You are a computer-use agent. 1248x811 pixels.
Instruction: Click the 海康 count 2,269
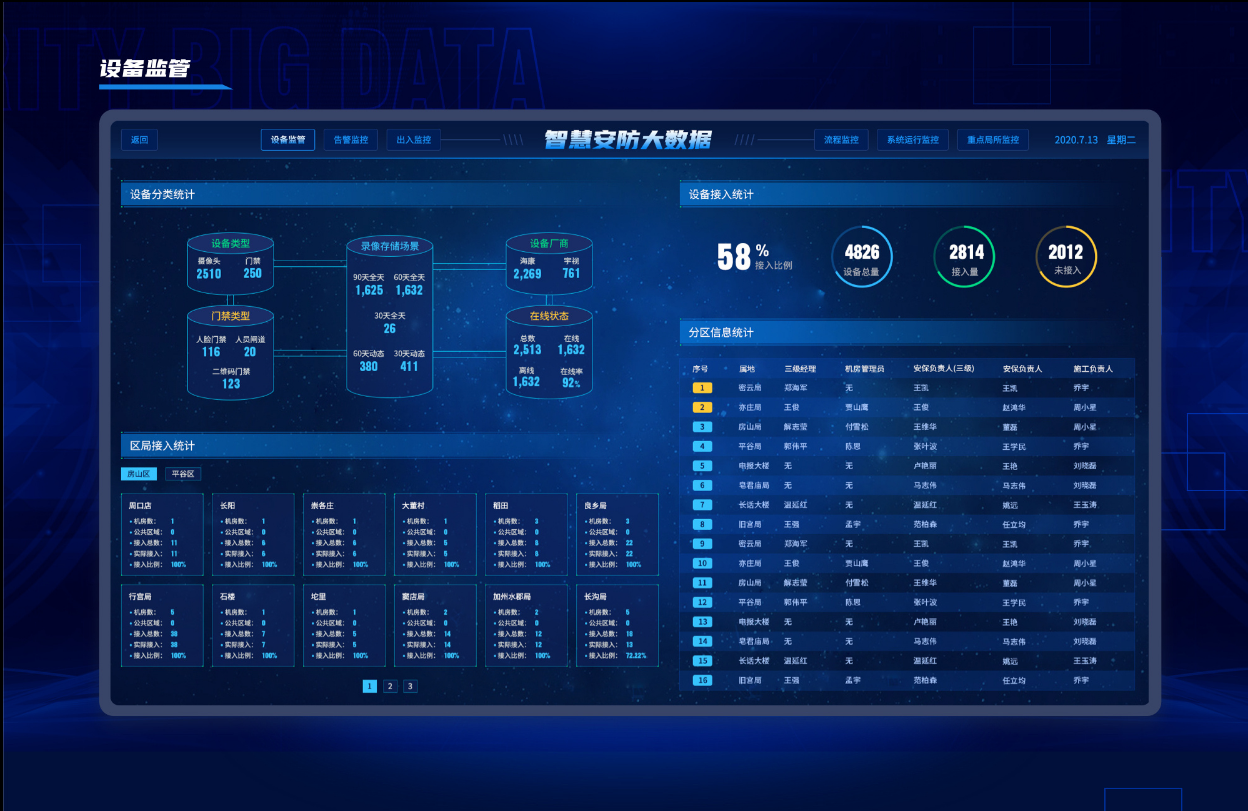[x=527, y=274]
